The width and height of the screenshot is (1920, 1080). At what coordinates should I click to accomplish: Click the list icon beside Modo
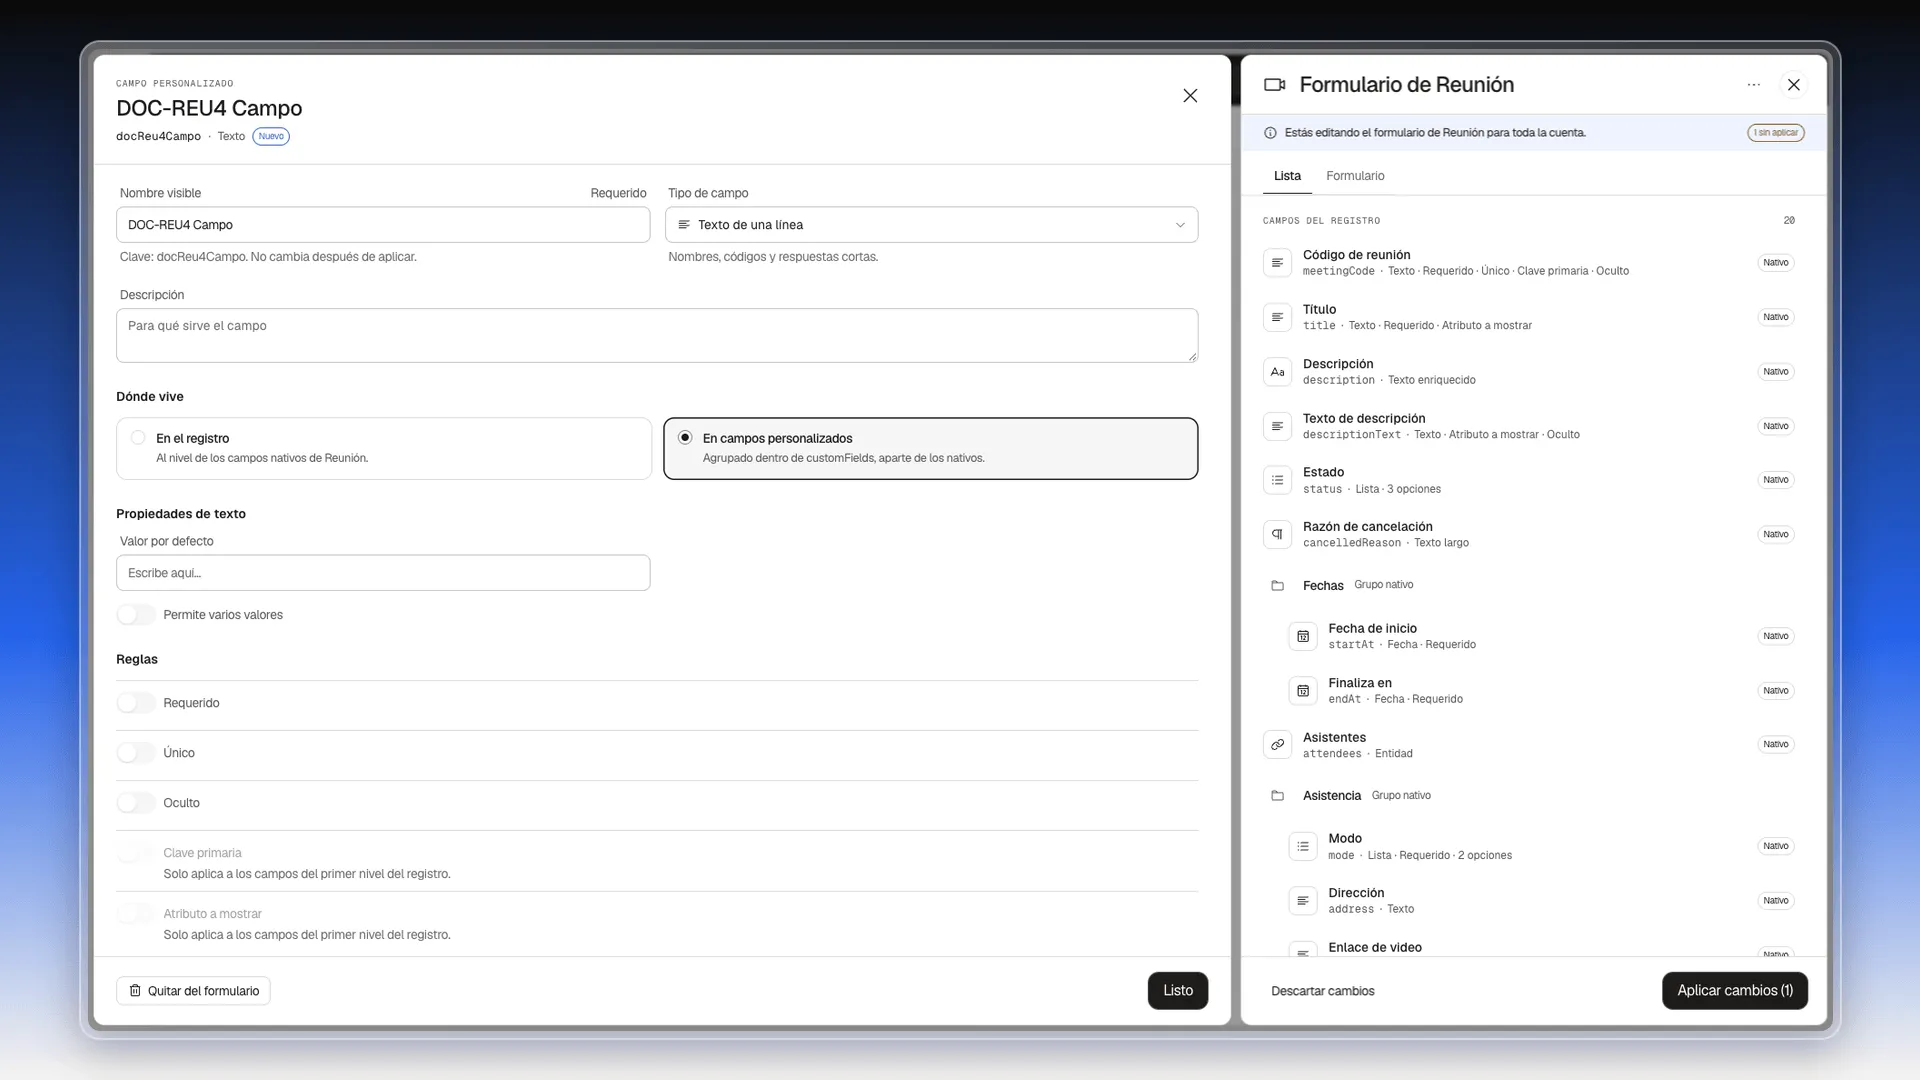(1303, 846)
